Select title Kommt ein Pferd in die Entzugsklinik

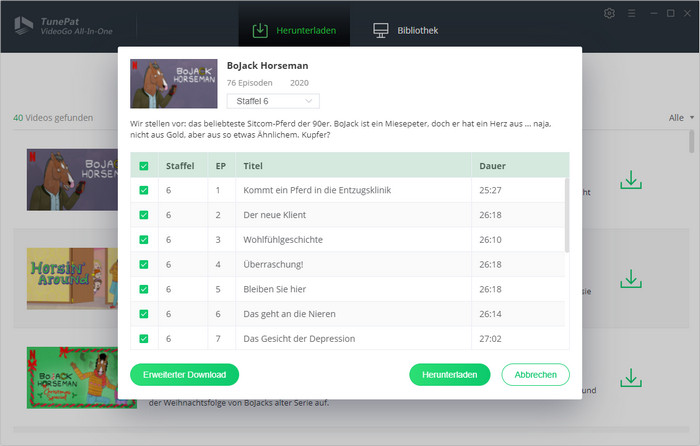coord(317,190)
